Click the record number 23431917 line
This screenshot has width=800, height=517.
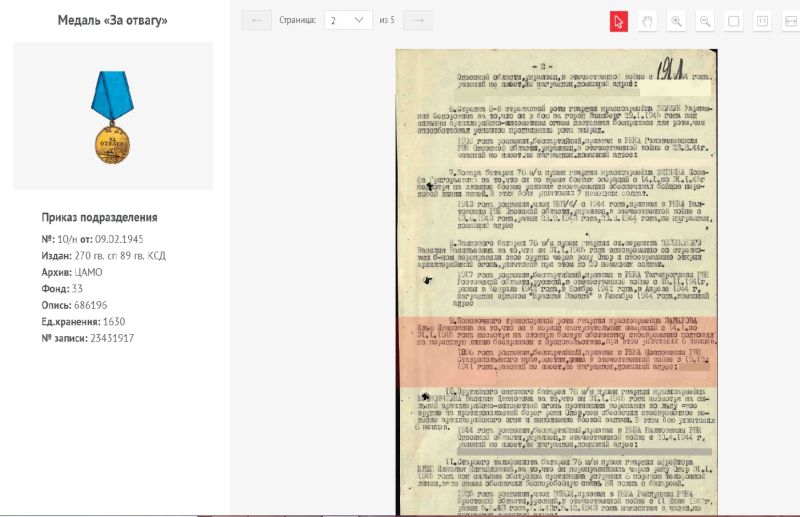[x=87, y=338]
